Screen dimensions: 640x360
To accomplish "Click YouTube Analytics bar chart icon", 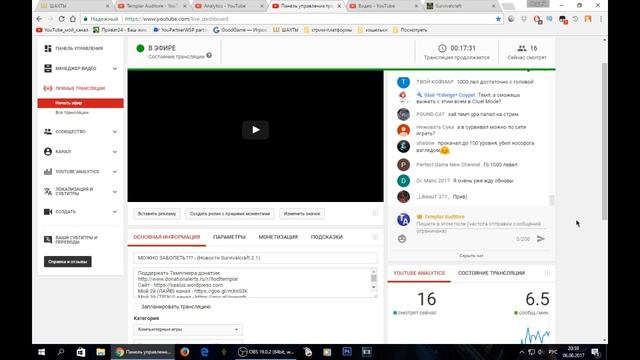I will click(x=48, y=171).
